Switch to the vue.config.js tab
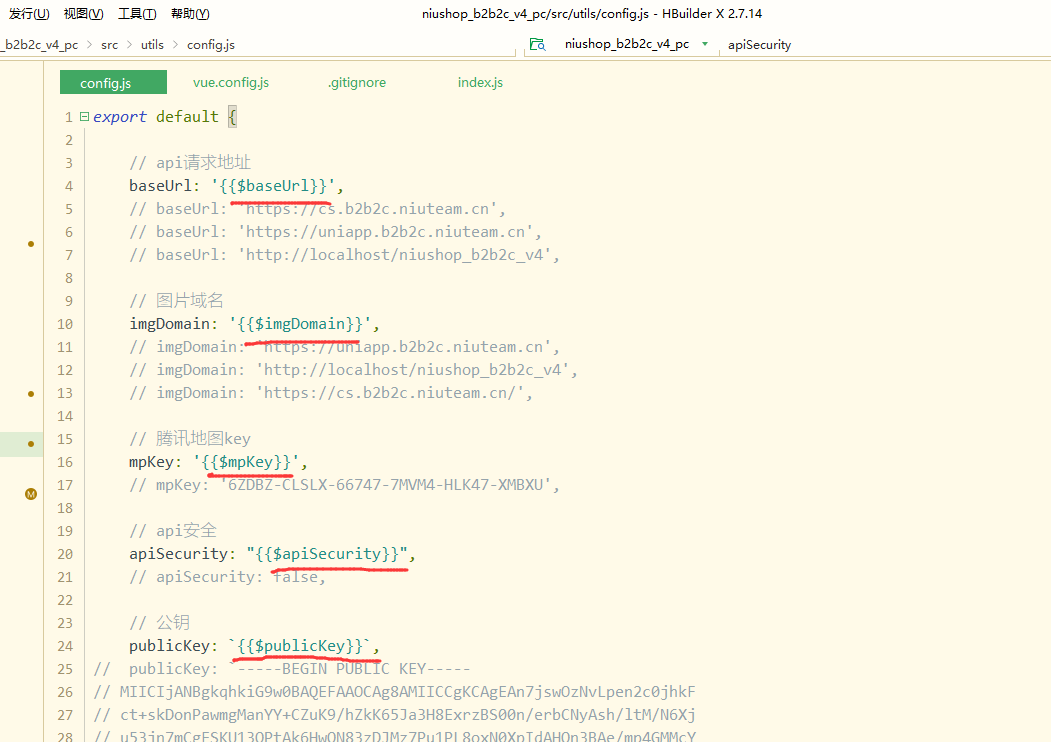This screenshot has width=1051, height=742. click(231, 82)
